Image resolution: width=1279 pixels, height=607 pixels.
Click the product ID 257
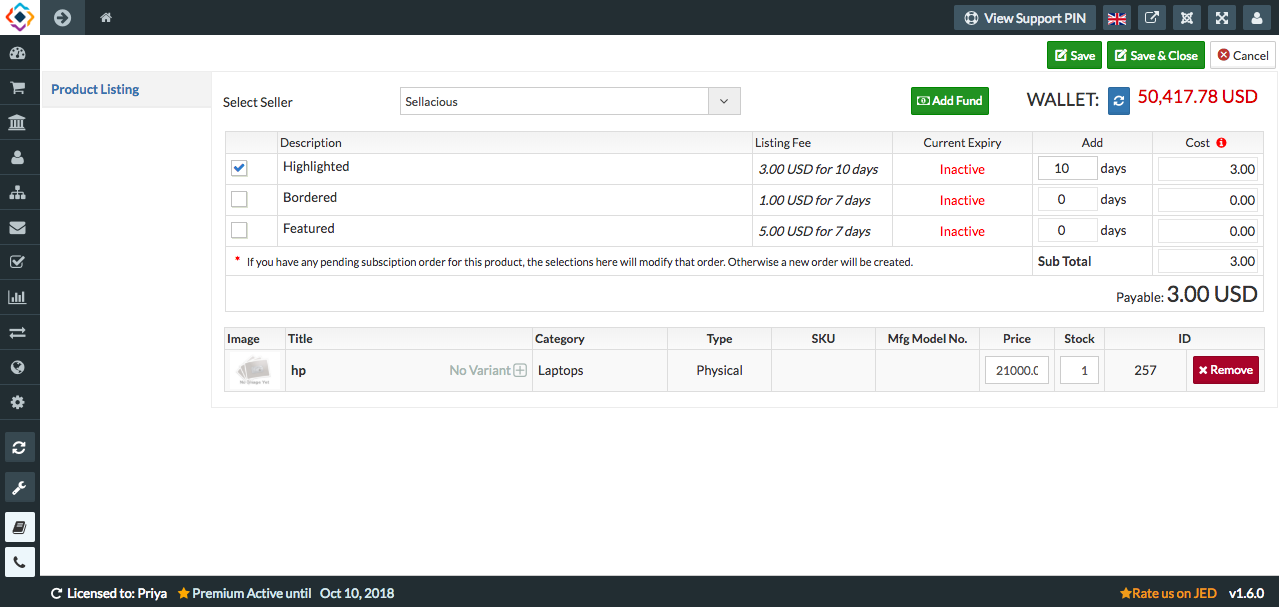click(x=1145, y=370)
